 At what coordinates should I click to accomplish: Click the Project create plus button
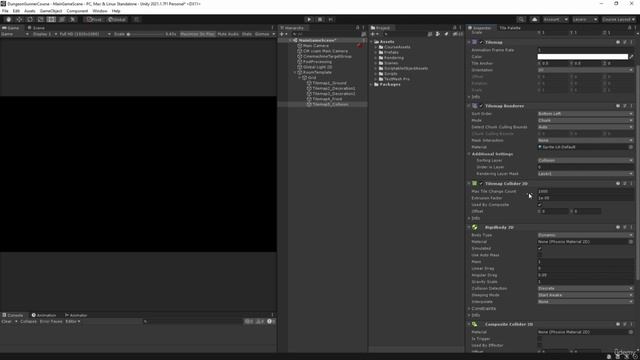(x=373, y=34)
